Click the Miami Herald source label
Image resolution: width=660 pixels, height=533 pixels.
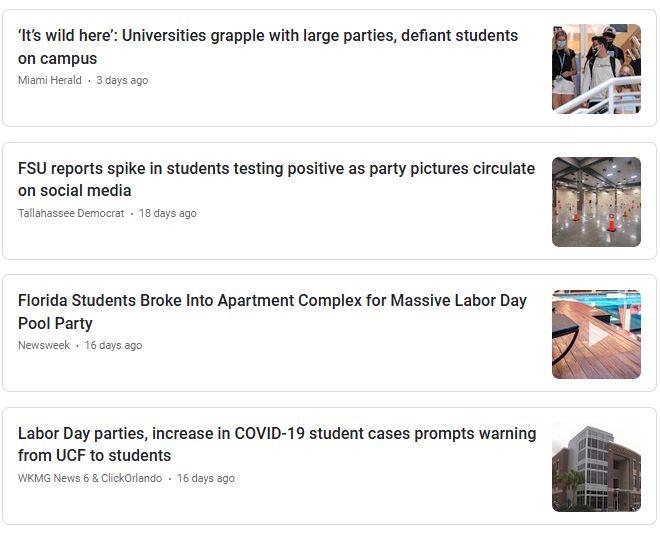[50, 80]
